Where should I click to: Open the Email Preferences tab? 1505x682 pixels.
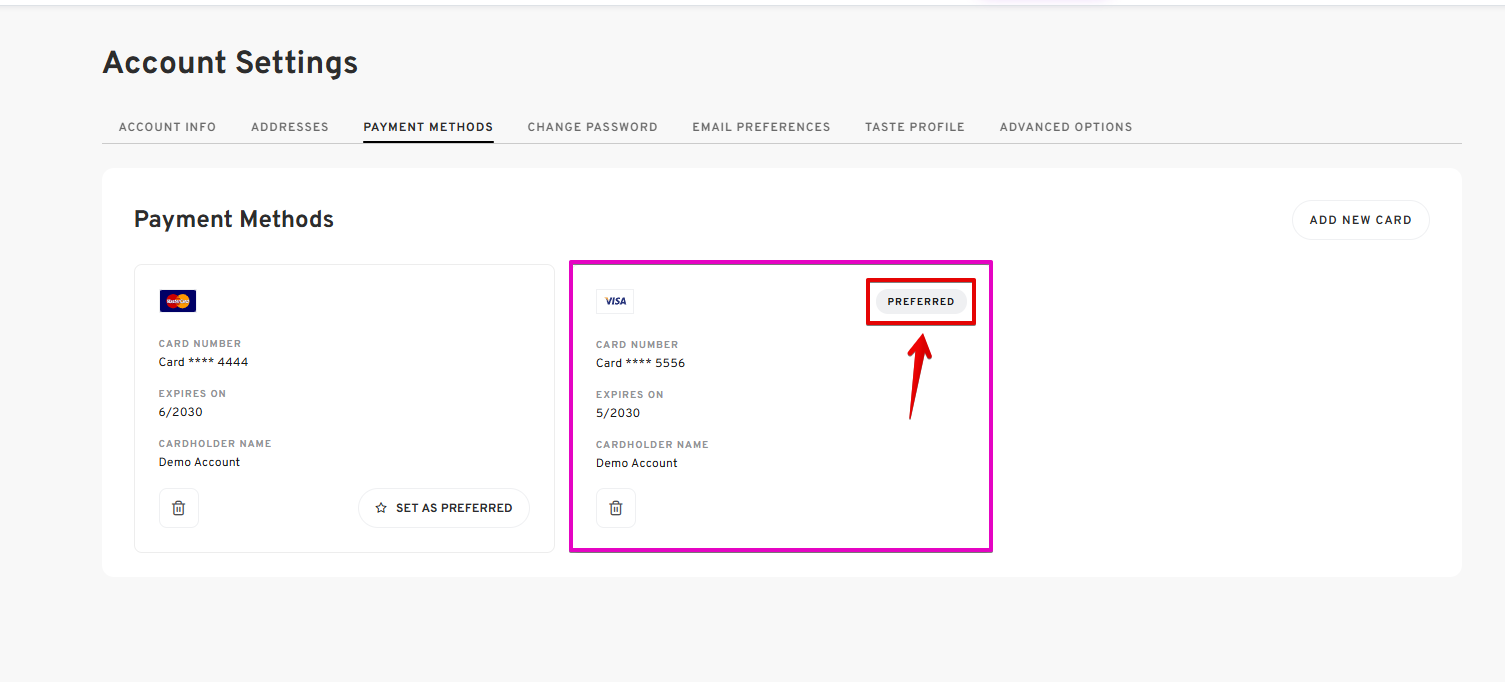coord(761,127)
